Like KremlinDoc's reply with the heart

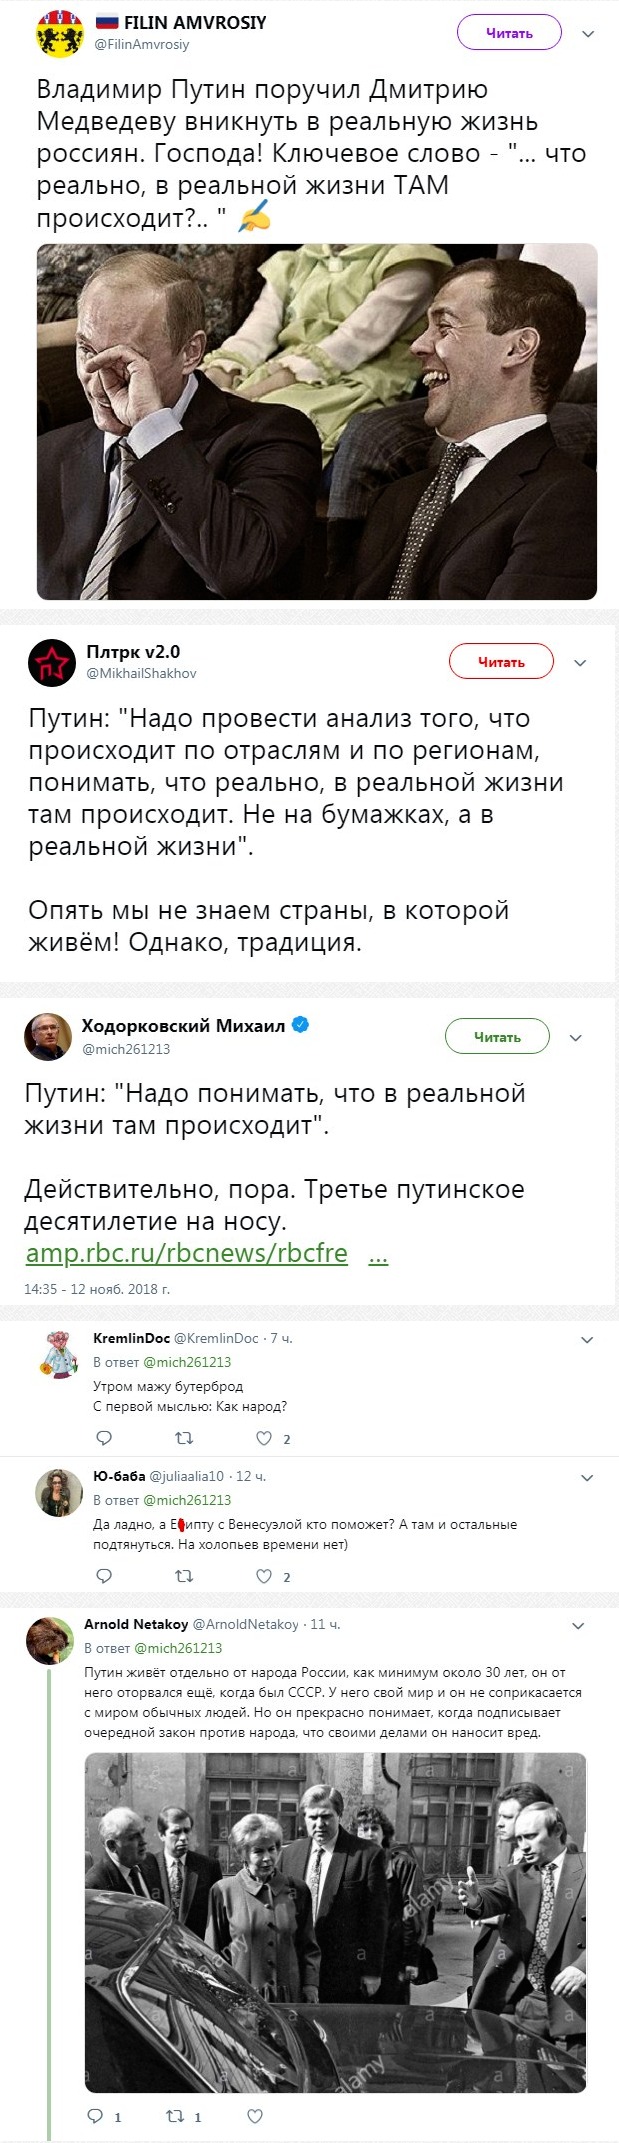(x=264, y=1438)
